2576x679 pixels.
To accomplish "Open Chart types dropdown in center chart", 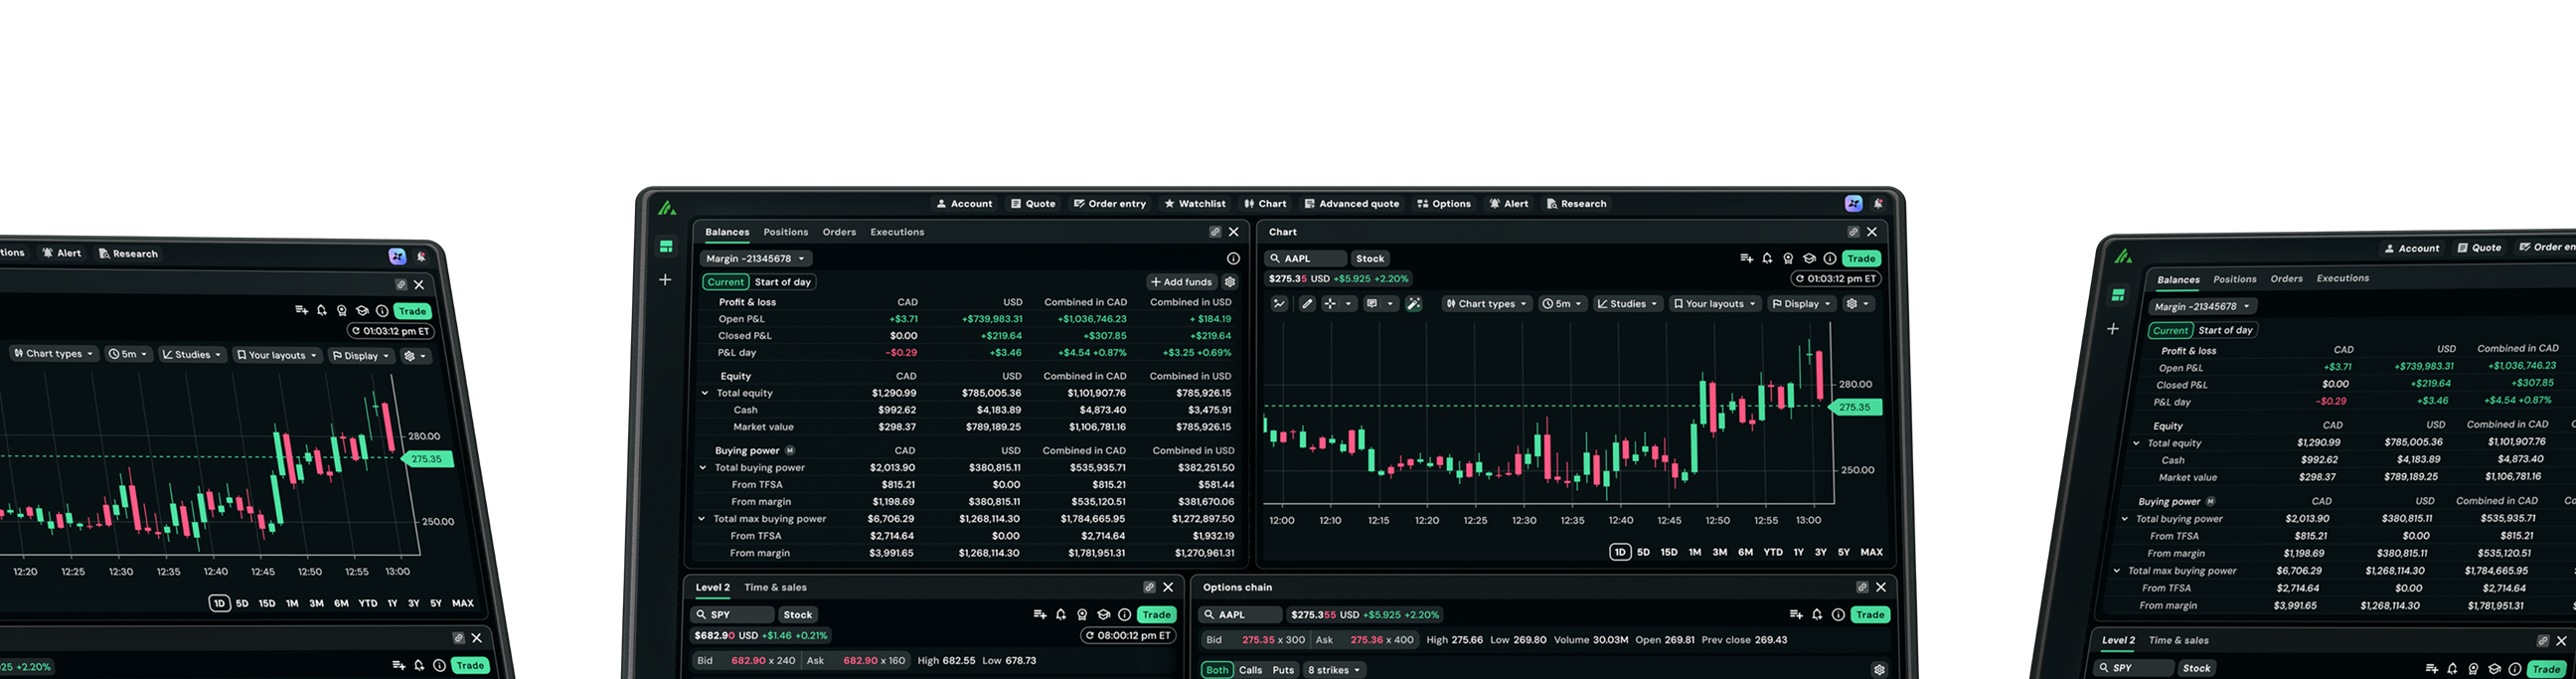I will (x=1486, y=304).
